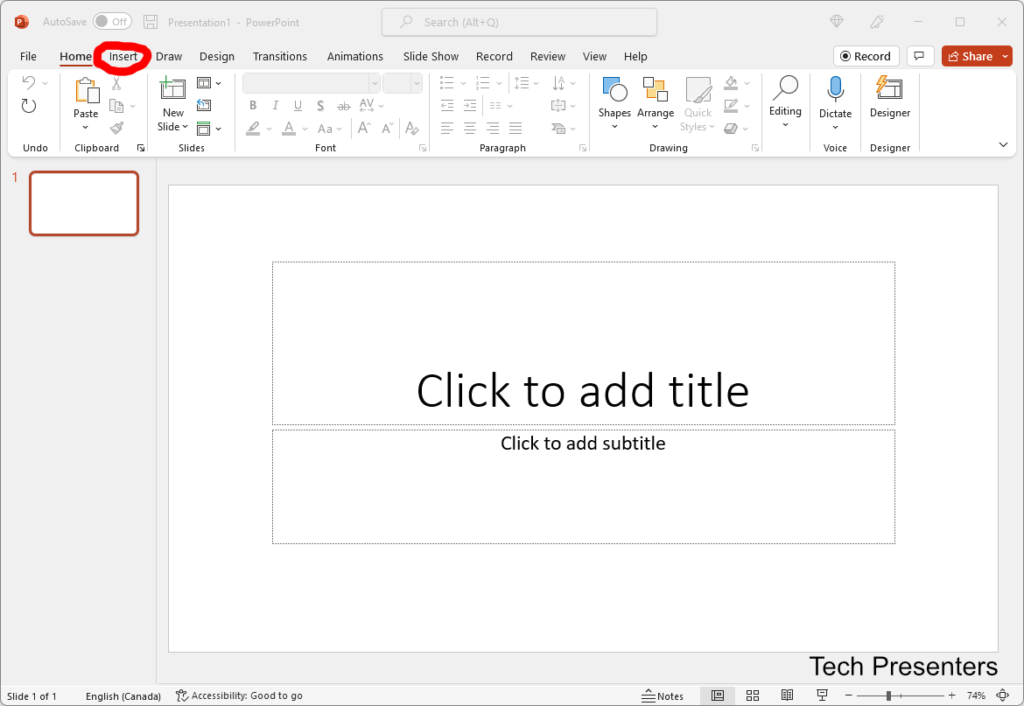Select slide 1 thumbnail
The image size is (1024, 706).
click(84, 203)
